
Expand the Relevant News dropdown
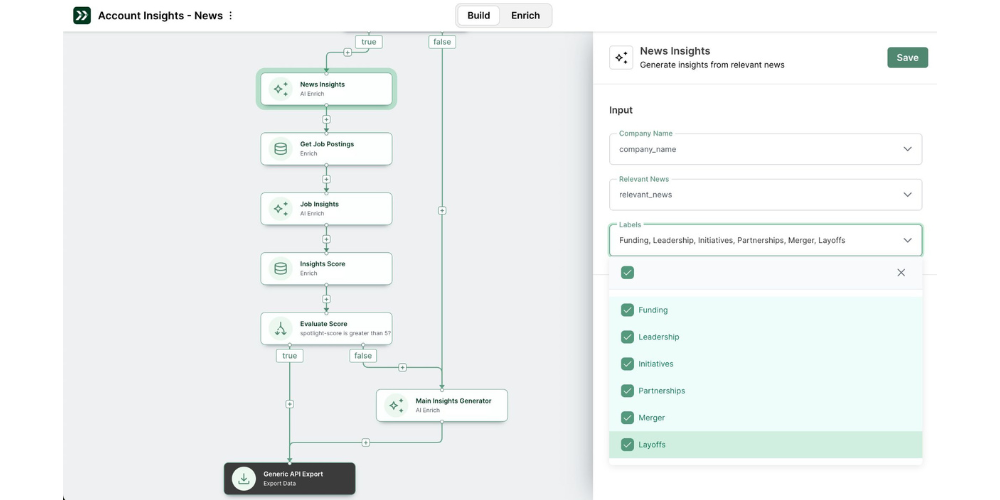(907, 195)
